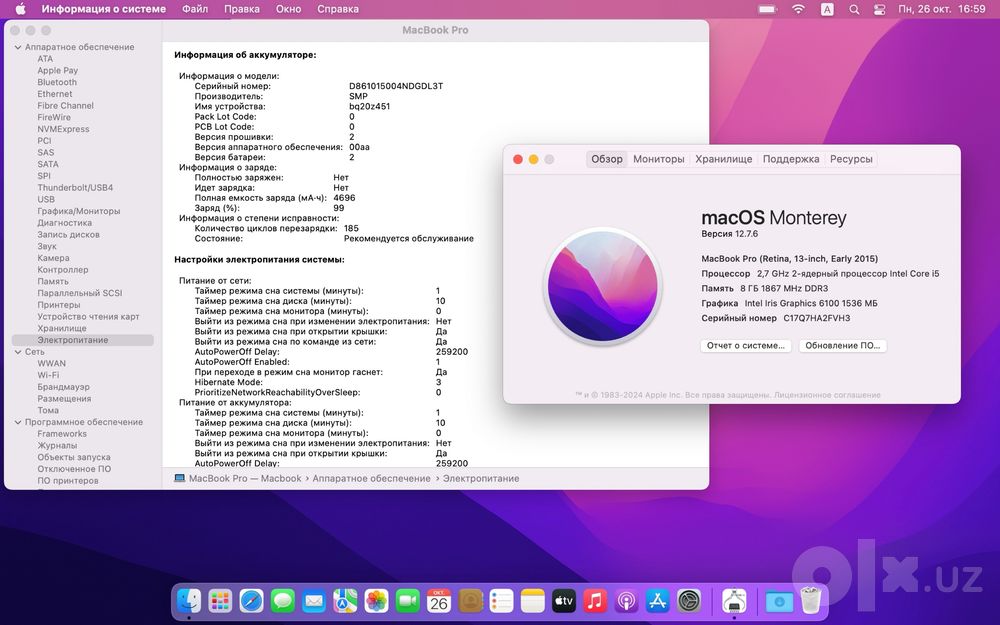The width and height of the screenshot is (1000, 625).
Task: Click the battery status icon
Action: 767,9
